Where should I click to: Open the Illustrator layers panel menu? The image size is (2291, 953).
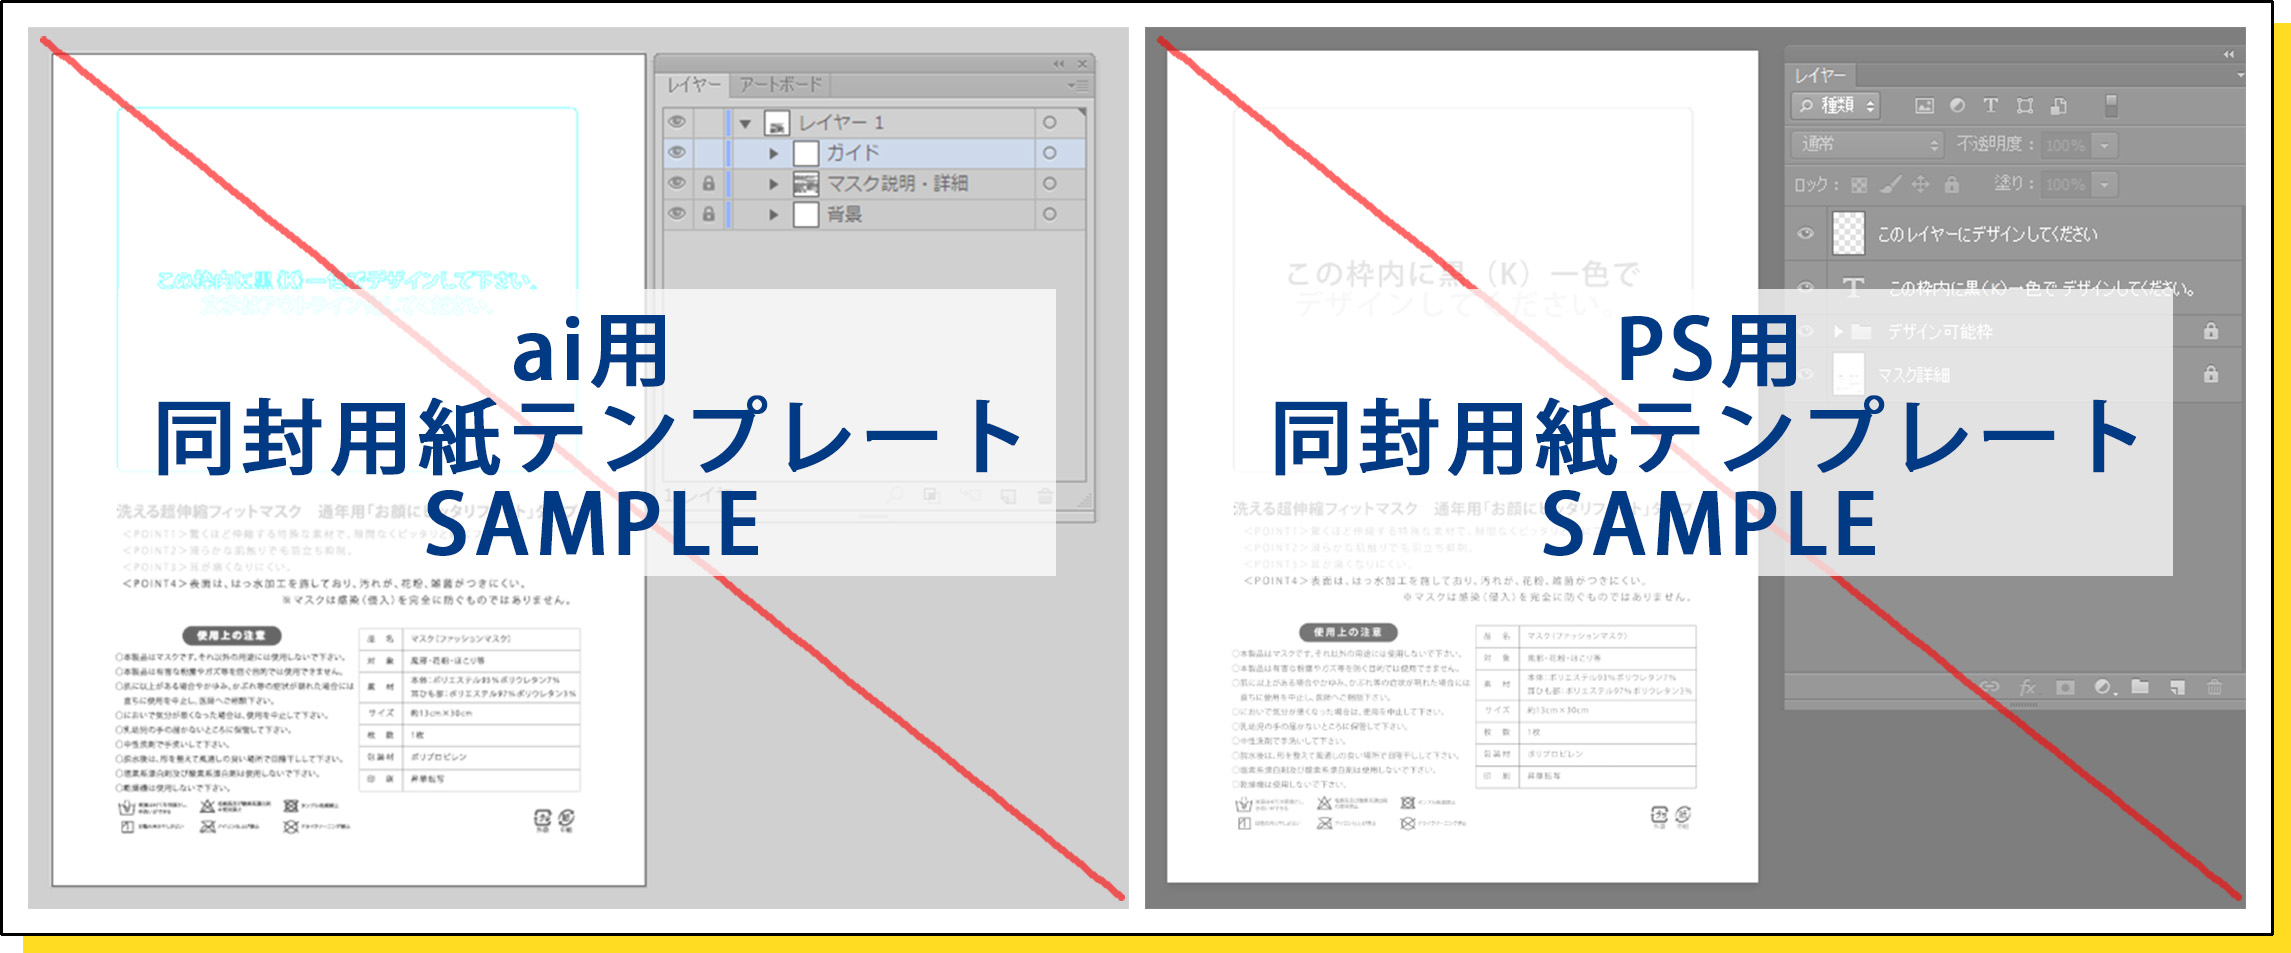point(1077,85)
